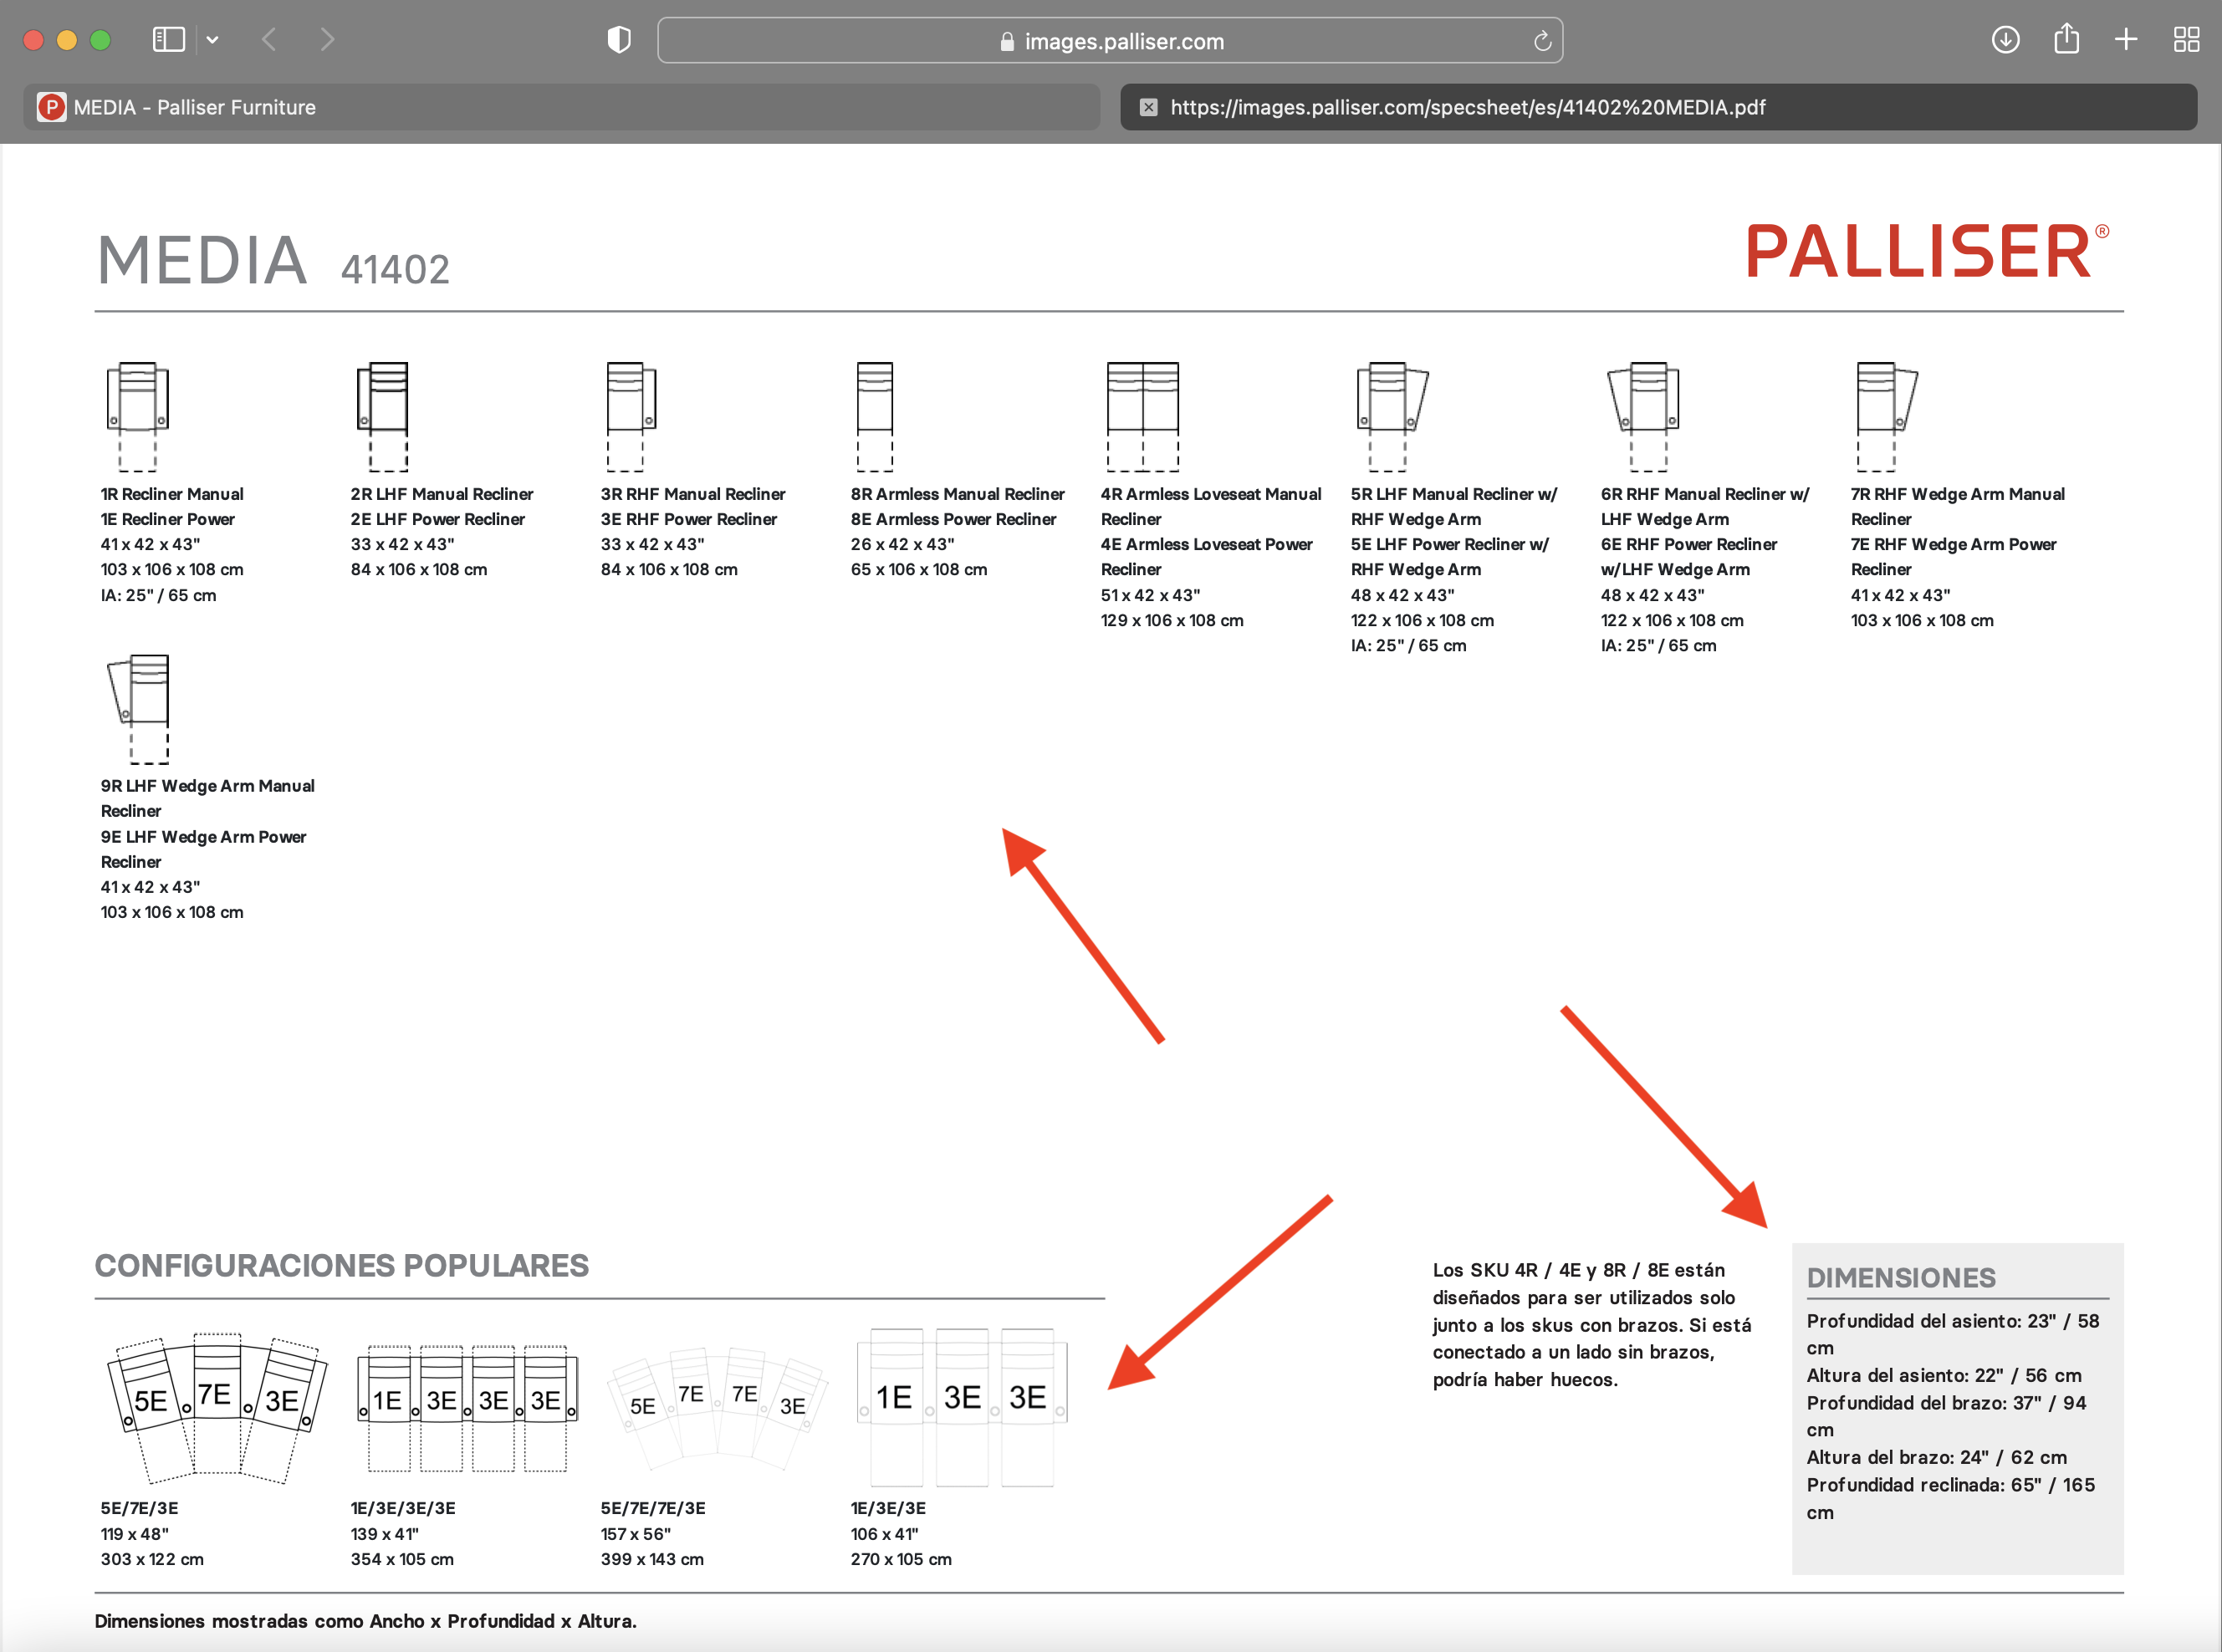This screenshot has height=1652, width=2222.
Task: Switch to MEDIA - Palliser Furniture tab
Action: pos(562,107)
